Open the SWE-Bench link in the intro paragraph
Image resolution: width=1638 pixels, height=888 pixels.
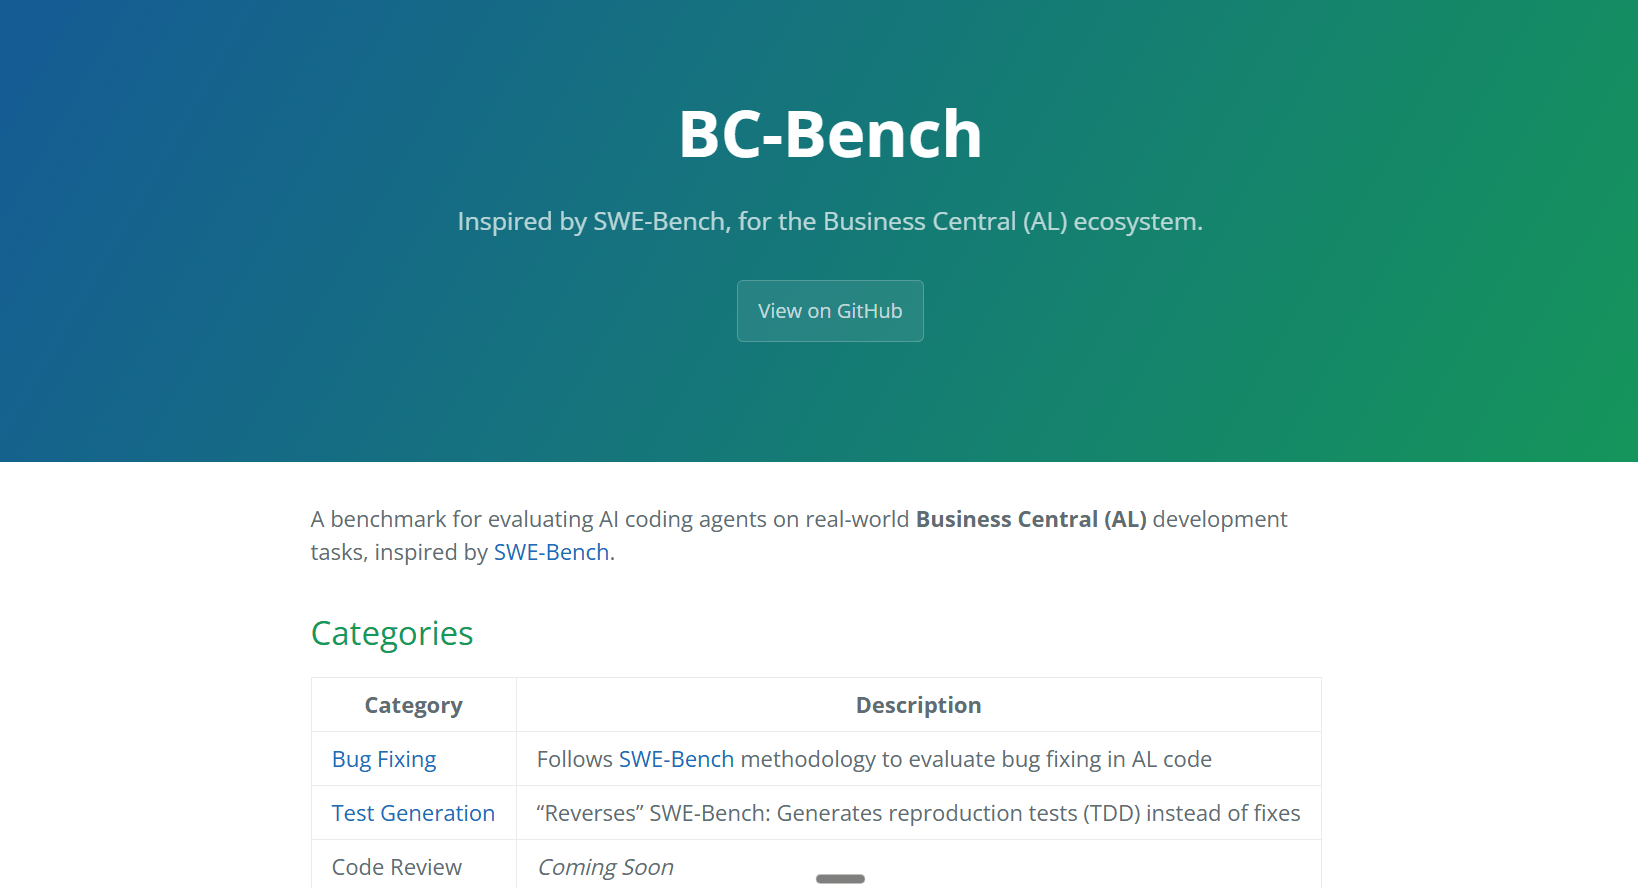(x=551, y=552)
